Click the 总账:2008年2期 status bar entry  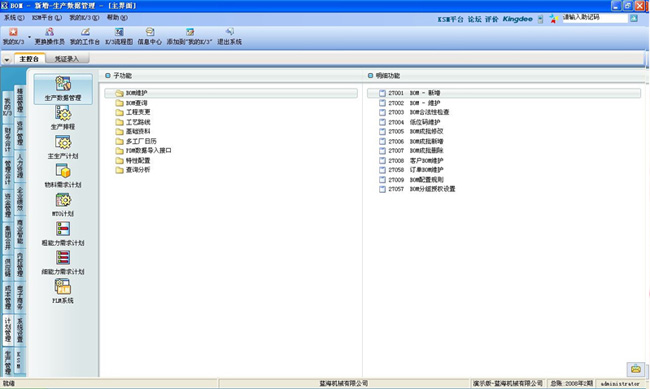[x=571, y=384]
